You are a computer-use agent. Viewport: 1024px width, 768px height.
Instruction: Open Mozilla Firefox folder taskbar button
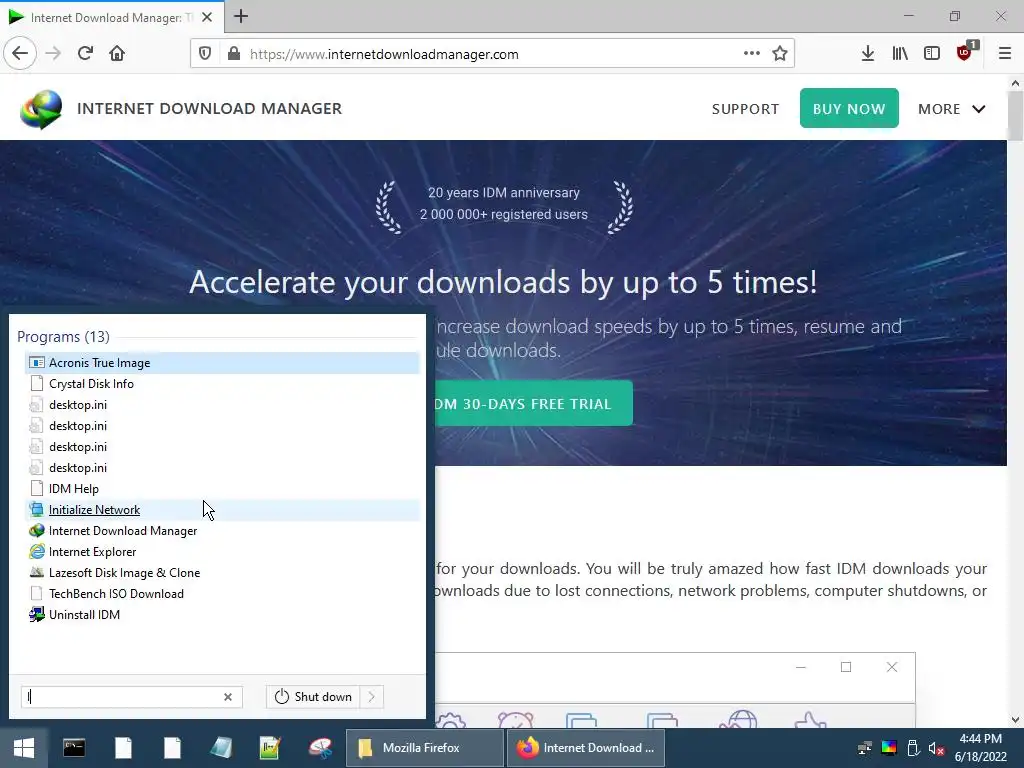tap(424, 748)
